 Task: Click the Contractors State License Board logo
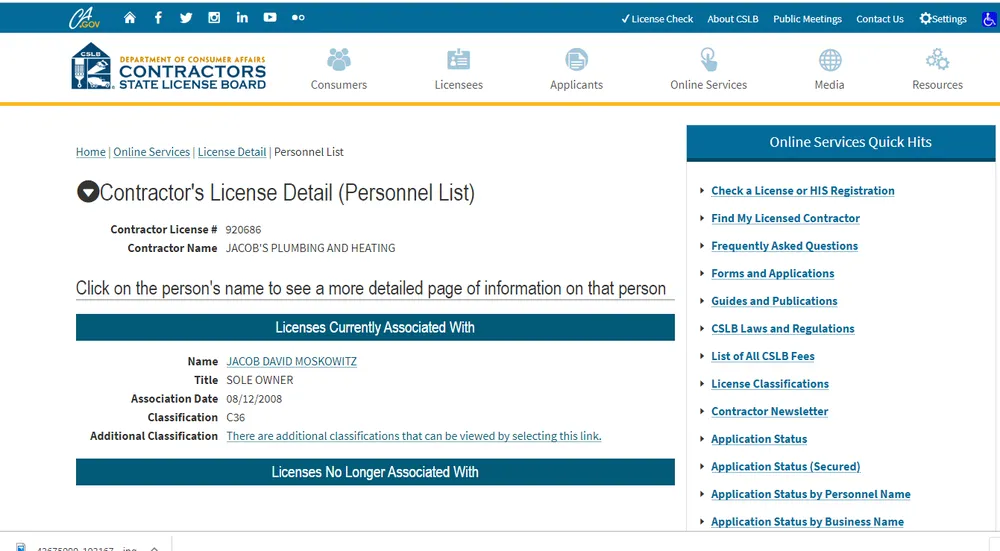pyautogui.click(x=169, y=68)
